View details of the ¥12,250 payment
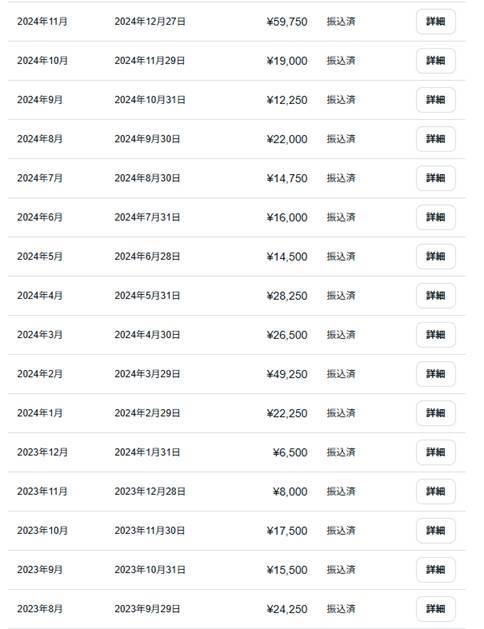Image resolution: width=484 pixels, height=629 pixels. click(x=435, y=99)
